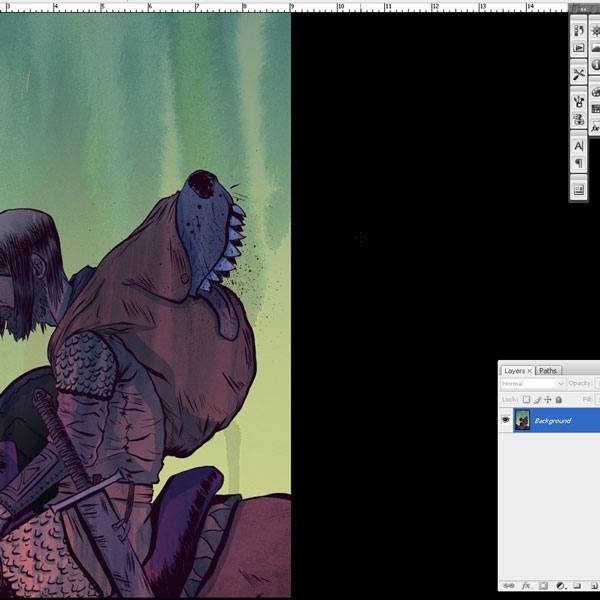Screen dimensions: 600x600
Task: Open the History panel icon
Action: [x=579, y=30]
